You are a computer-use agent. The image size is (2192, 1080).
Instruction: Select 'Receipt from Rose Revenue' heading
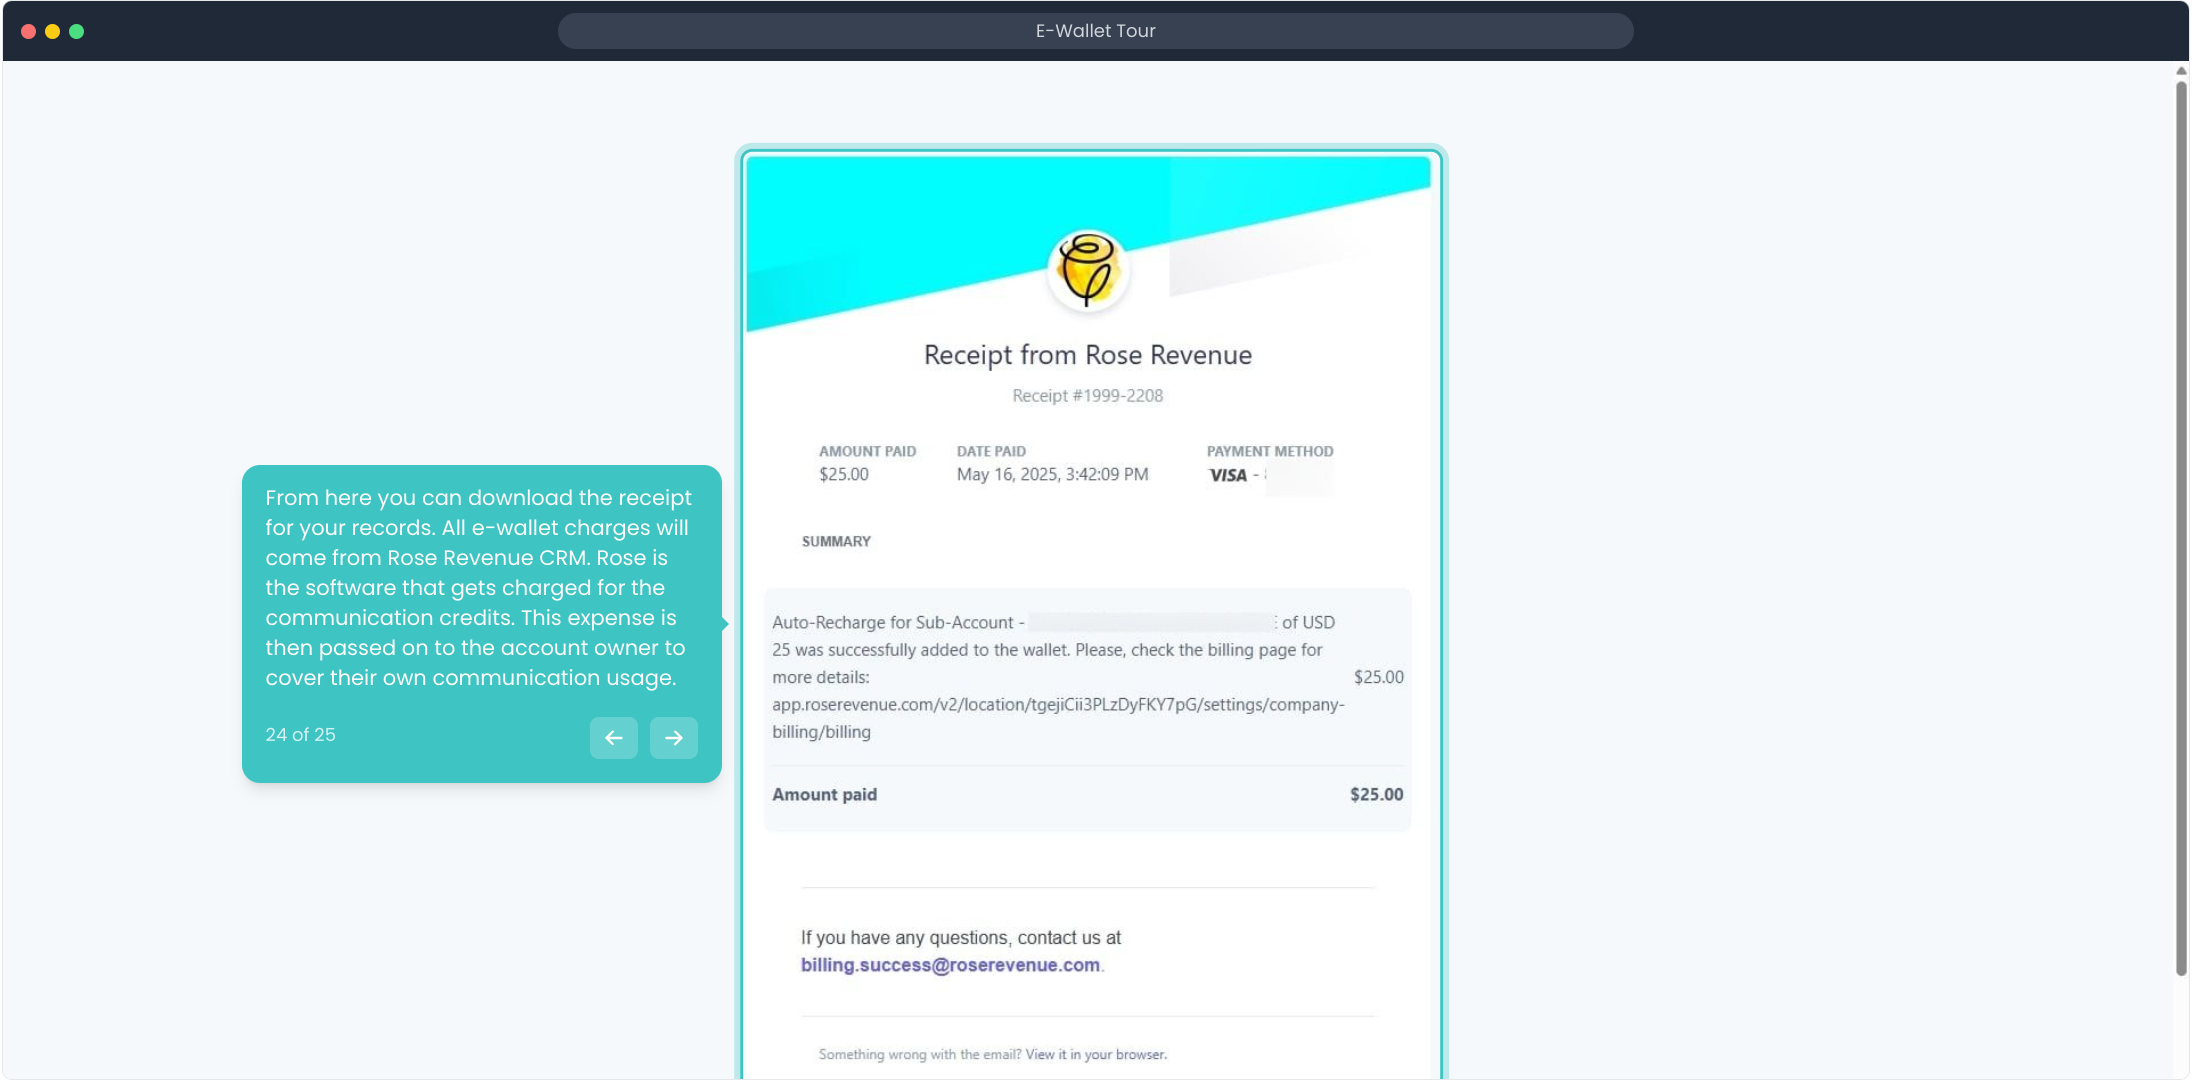pos(1088,355)
